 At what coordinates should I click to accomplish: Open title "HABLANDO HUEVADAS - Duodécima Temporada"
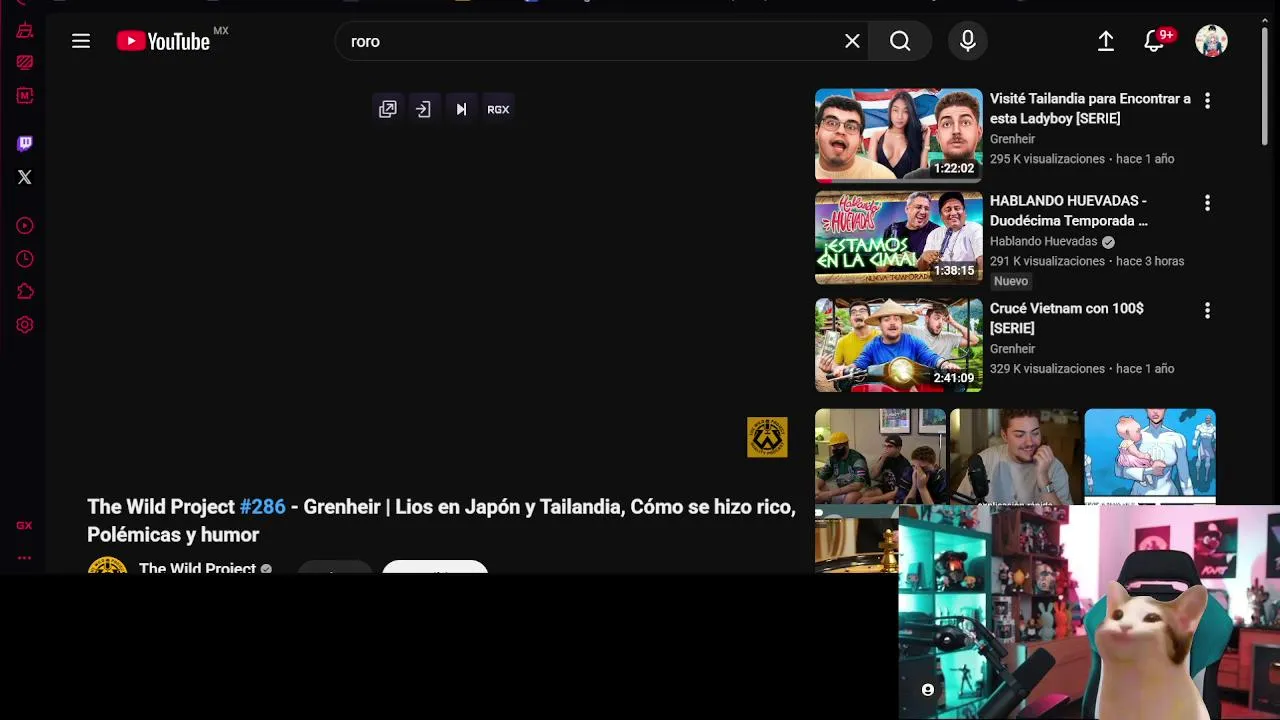point(1069,210)
